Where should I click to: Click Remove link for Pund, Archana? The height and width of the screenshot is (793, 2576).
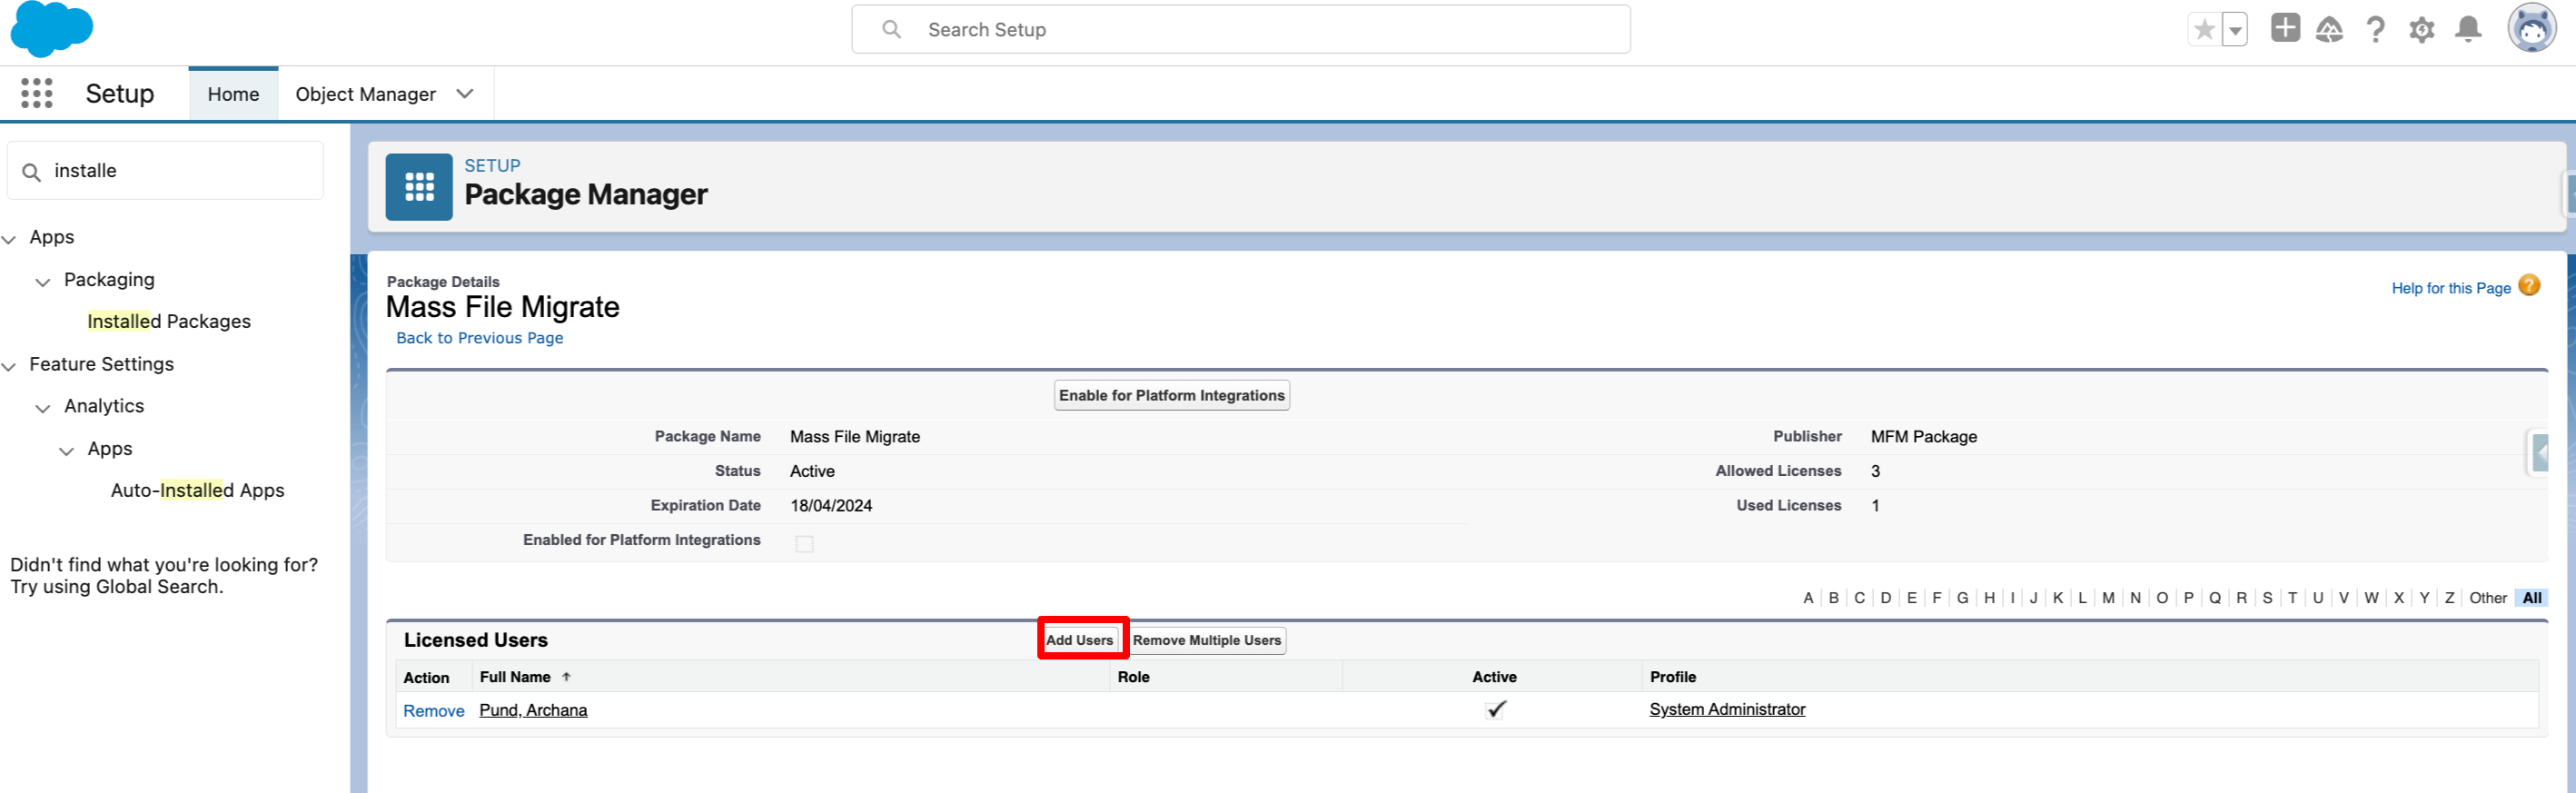click(x=433, y=711)
